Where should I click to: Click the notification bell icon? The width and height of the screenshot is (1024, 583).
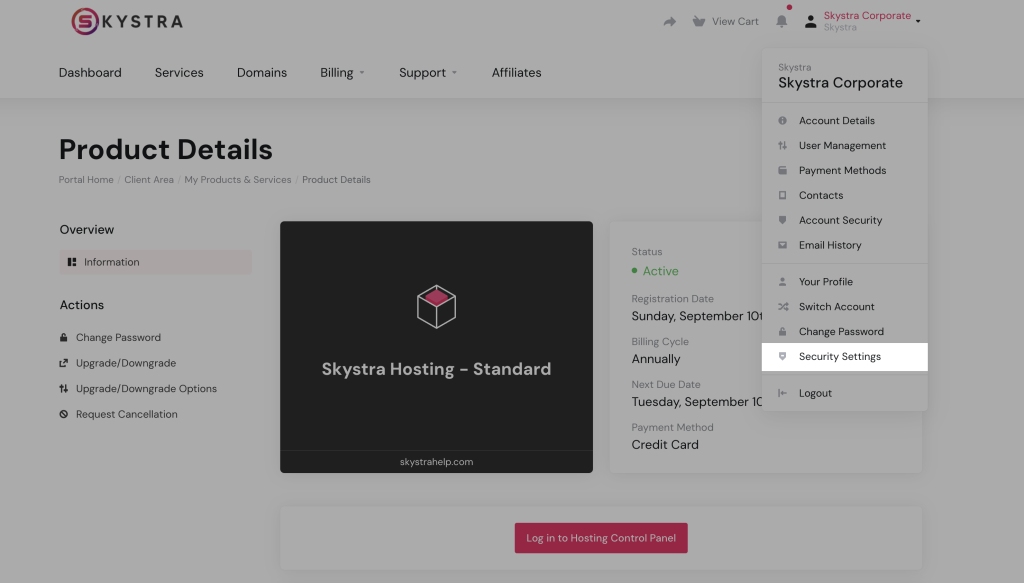pos(782,21)
